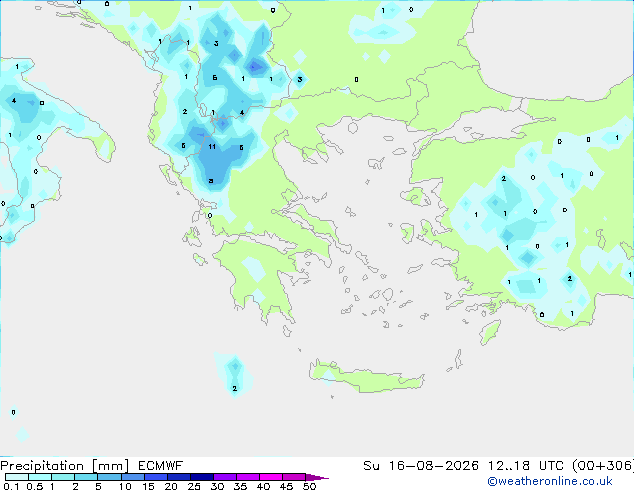
Task: Click the 11 mm precipitation value label
Action: pos(212,147)
